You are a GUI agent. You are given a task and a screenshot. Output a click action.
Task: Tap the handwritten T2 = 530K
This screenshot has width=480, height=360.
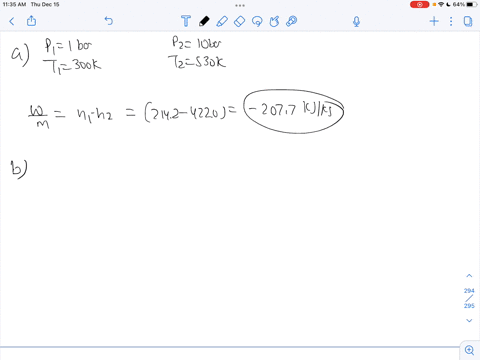click(197, 62)
